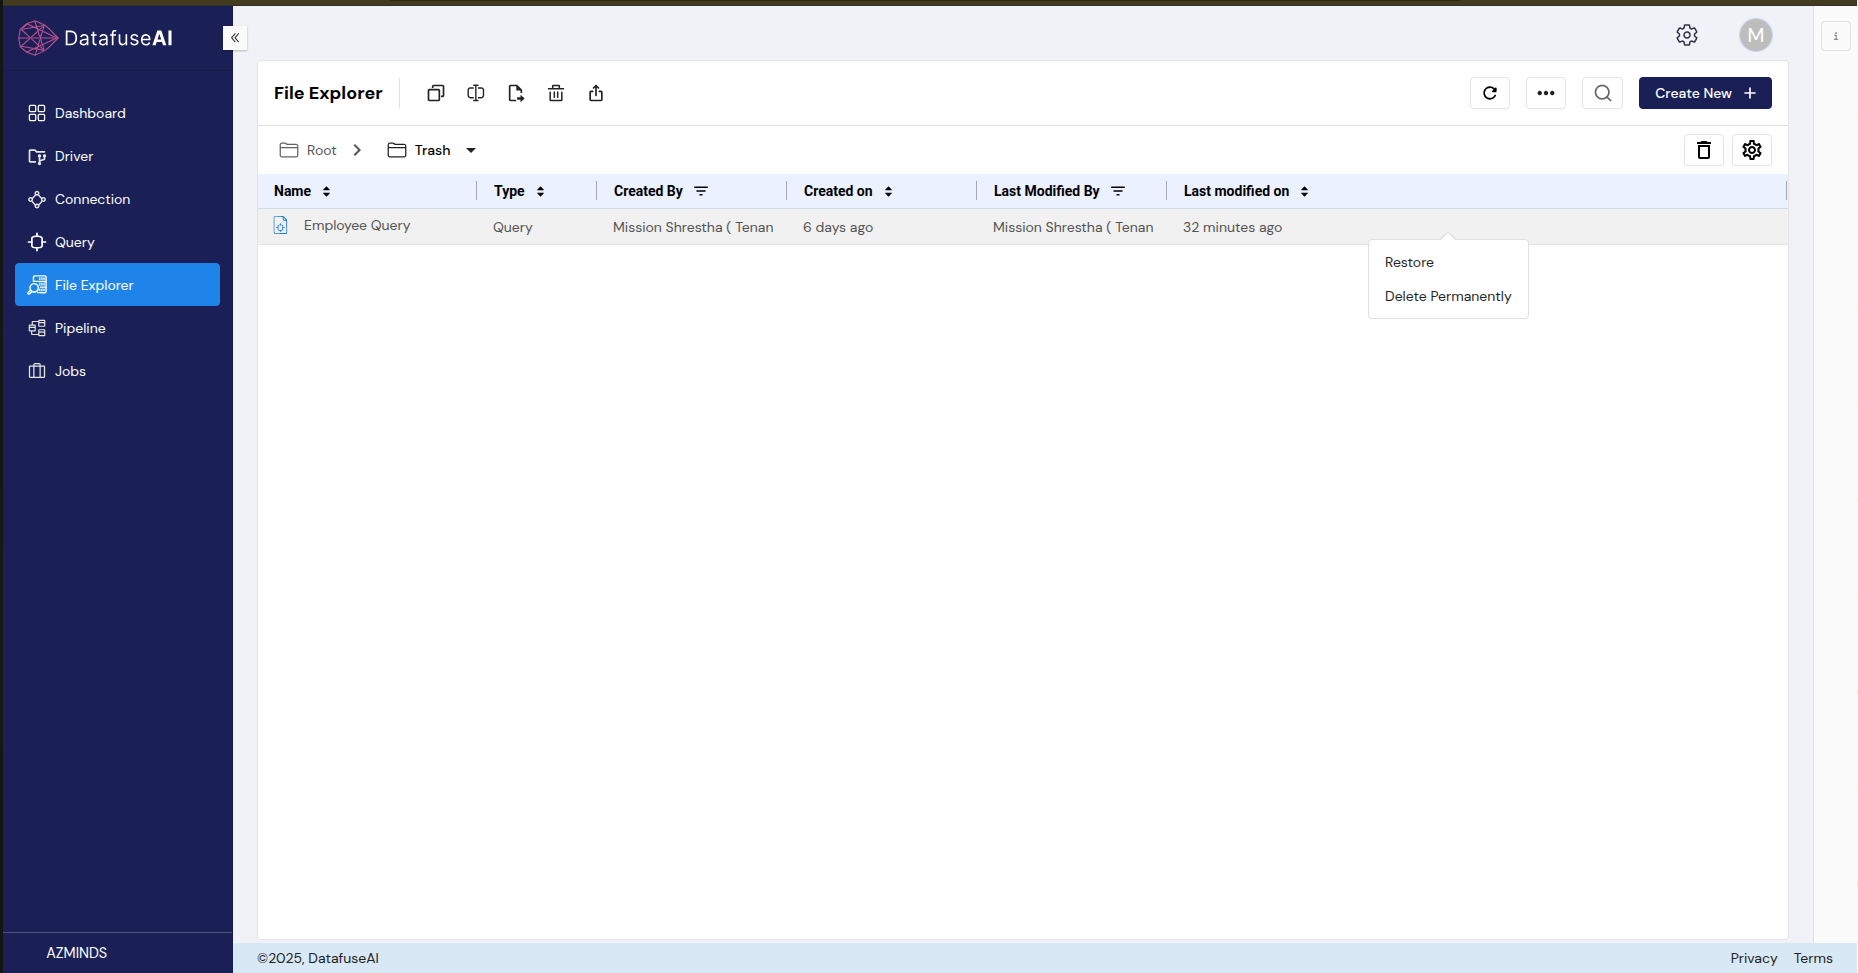Click the export/share icon in toolbar
This screenshot has height=973, width=1858.
tap(596, 93)
